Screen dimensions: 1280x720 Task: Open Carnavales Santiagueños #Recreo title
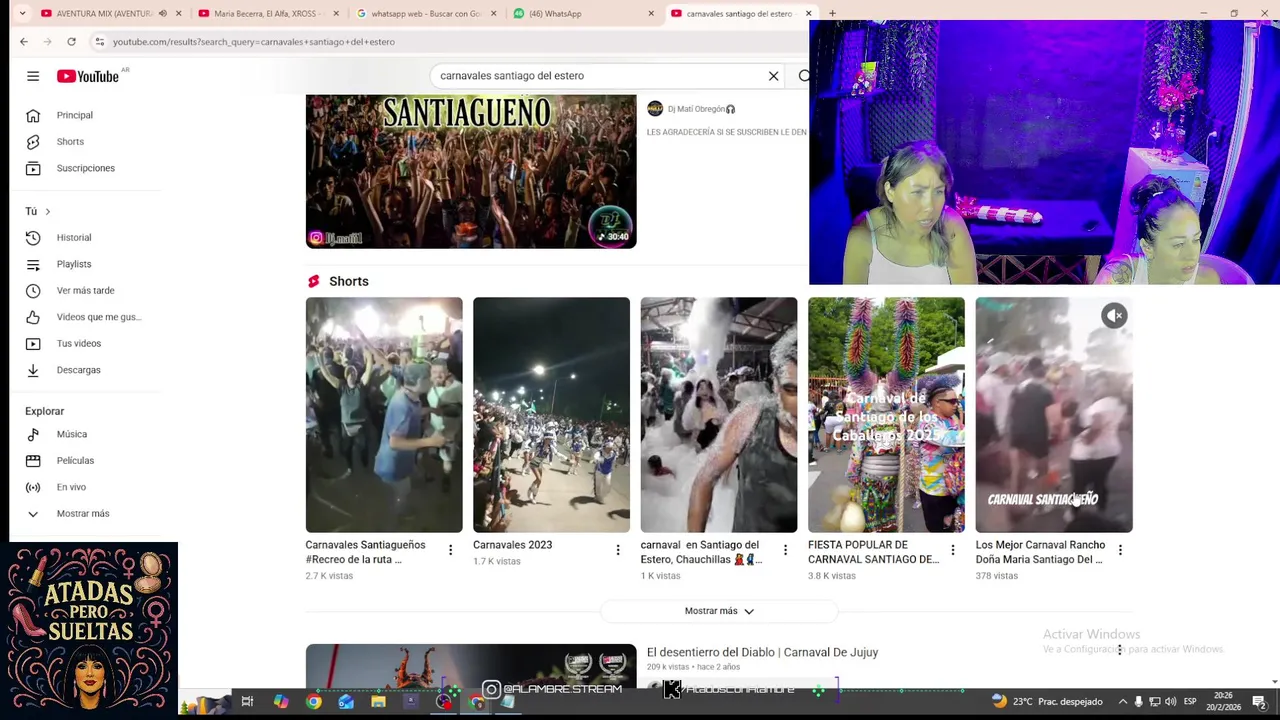pos(365,552)
